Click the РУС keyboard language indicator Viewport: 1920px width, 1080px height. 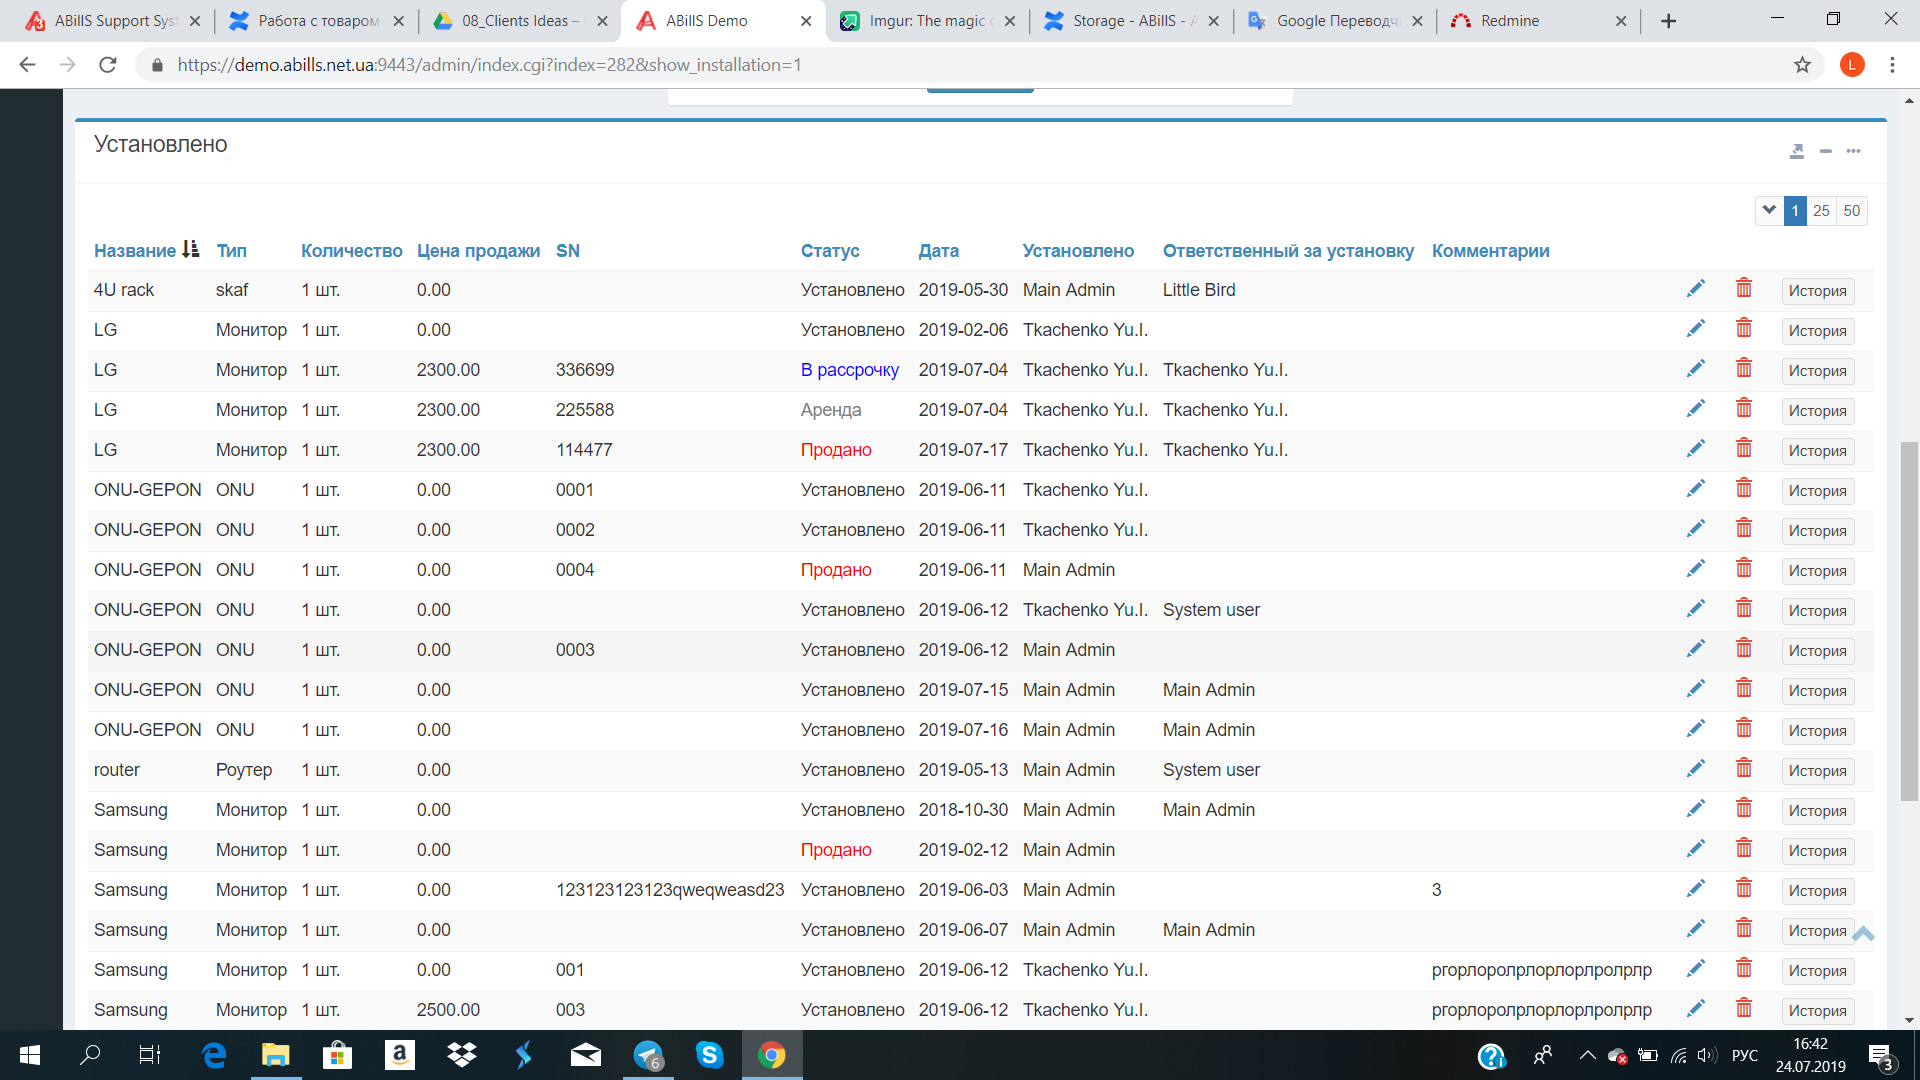[x=1744, y=1055]
